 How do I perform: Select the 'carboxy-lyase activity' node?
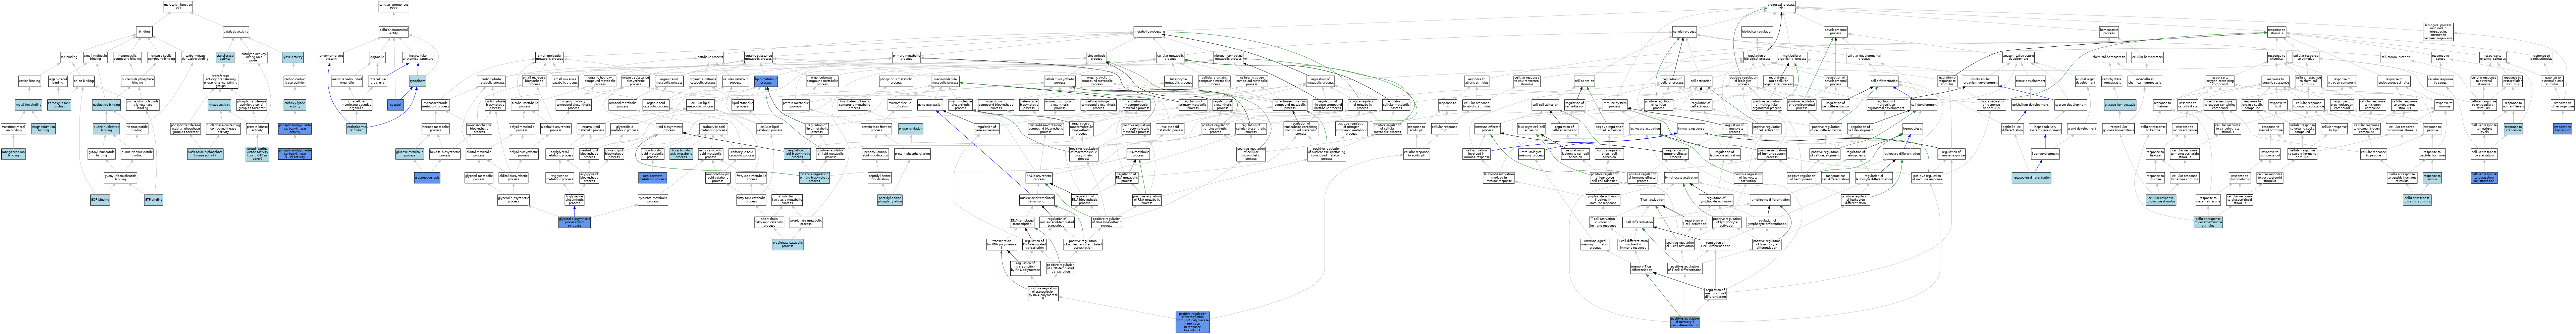(295, 105)
